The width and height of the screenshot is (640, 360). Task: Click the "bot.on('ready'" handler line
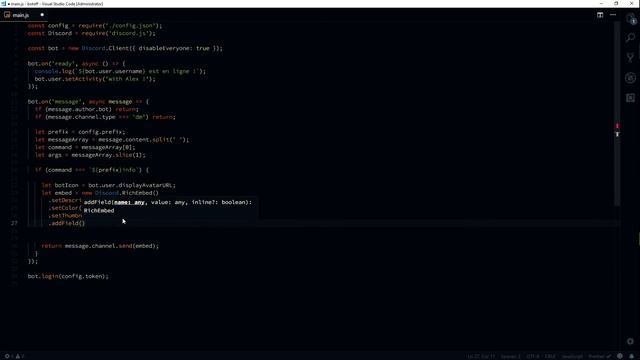[x=77, y=64]
